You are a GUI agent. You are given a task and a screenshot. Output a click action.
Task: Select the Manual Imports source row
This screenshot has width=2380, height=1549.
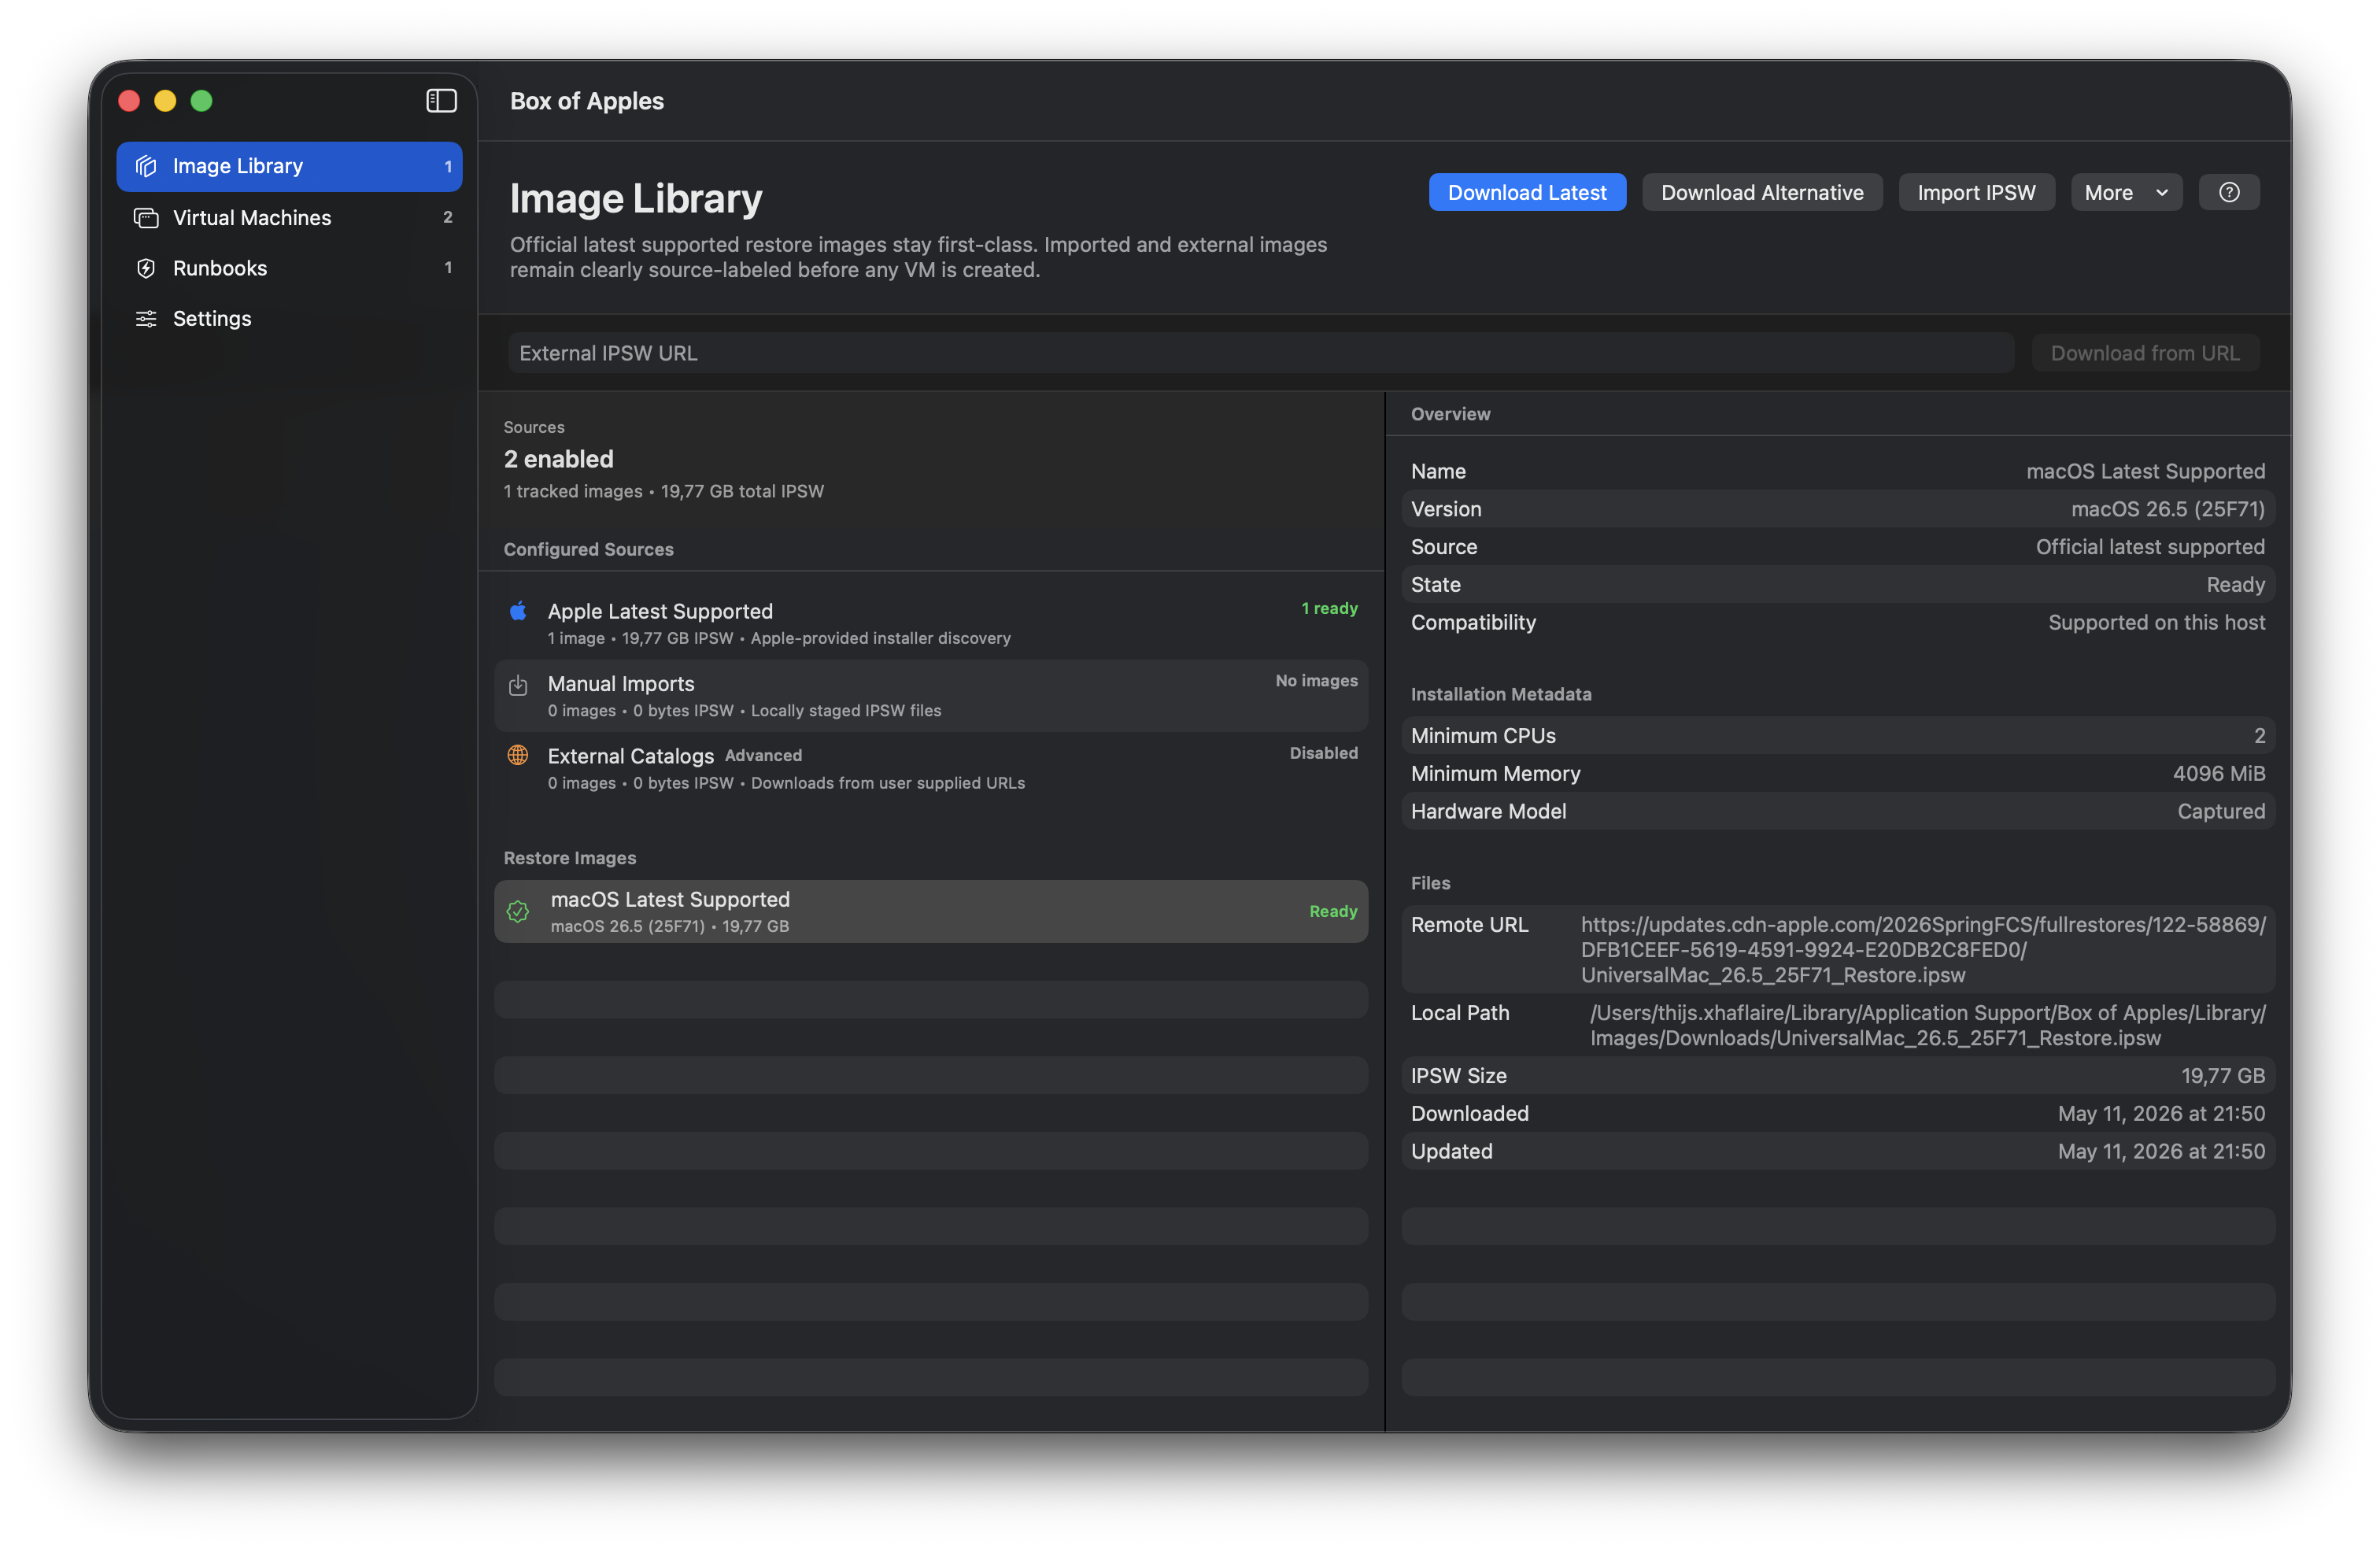(x=931, y=696)
